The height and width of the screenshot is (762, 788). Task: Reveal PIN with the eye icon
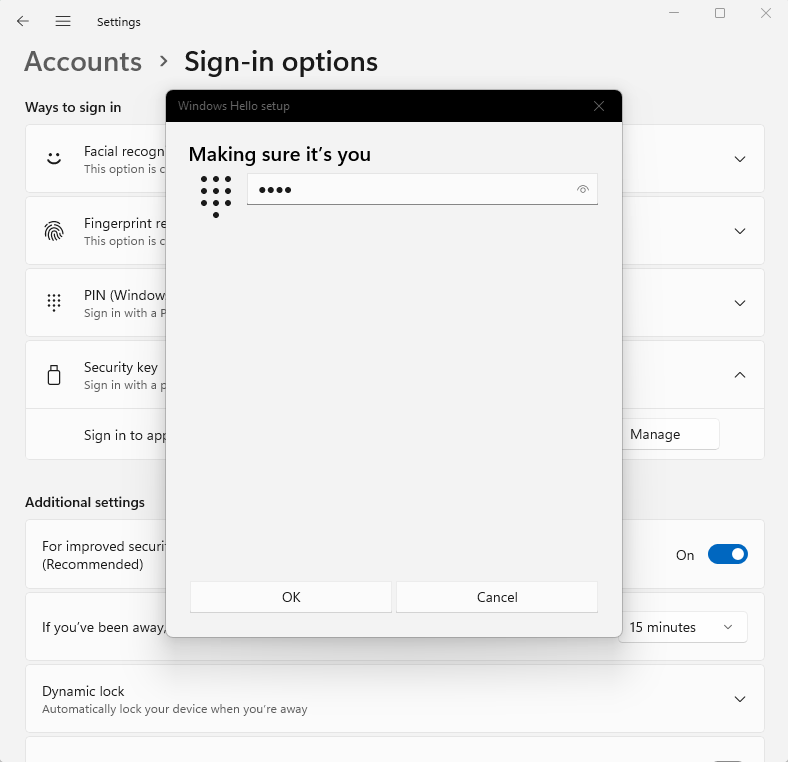tap(582, 189)
